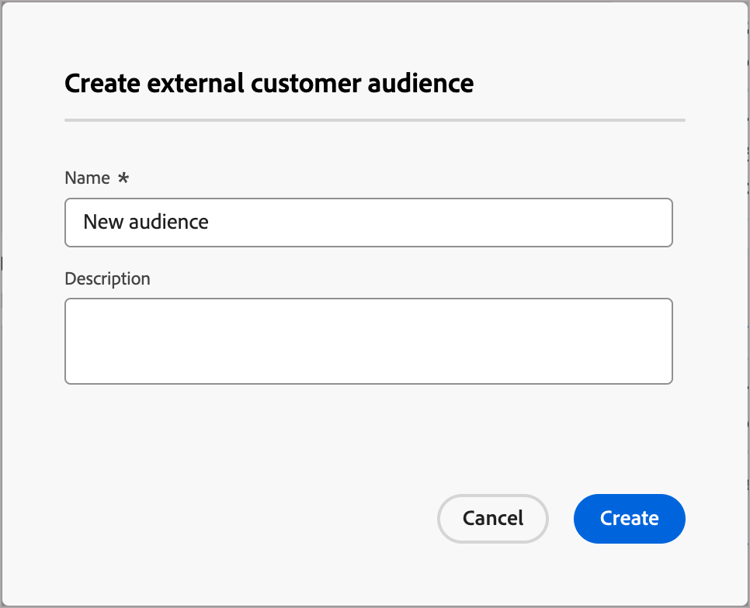Click the bottom area of the Description textarea
Viewport: 750px width, 608px height.
tap(368, 370)
